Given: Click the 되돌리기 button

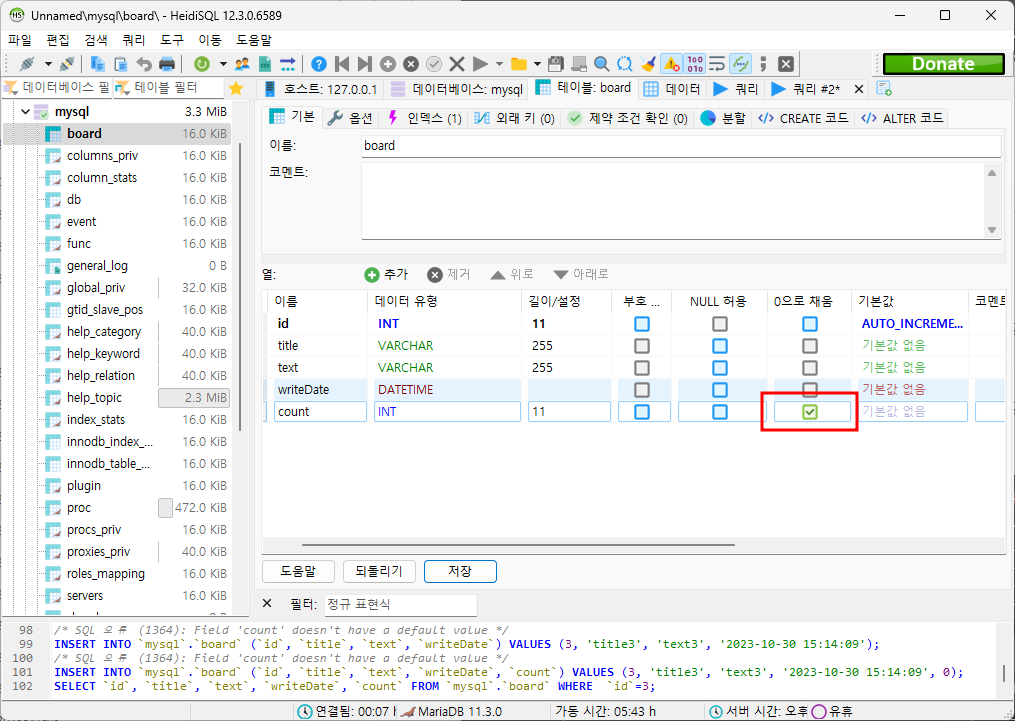Looking at the screenshot, I should (379, 571).
